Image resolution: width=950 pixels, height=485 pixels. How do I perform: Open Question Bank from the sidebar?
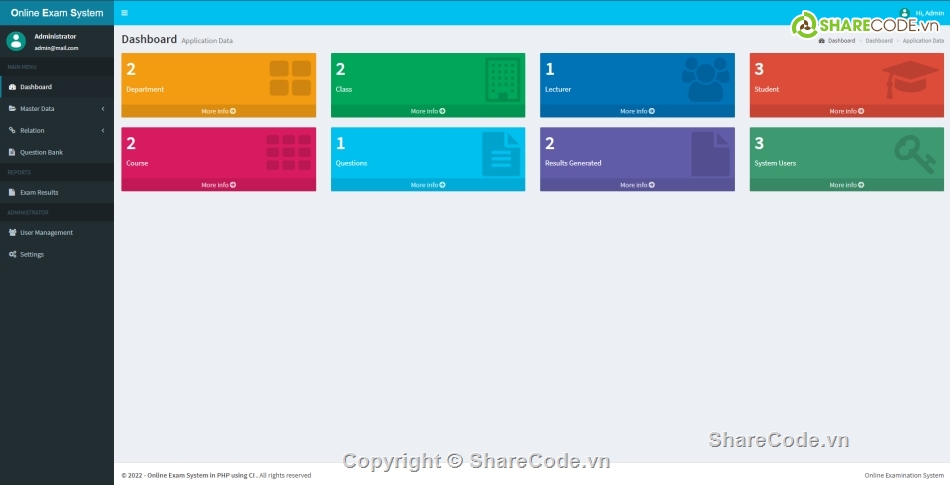(41, 152)
